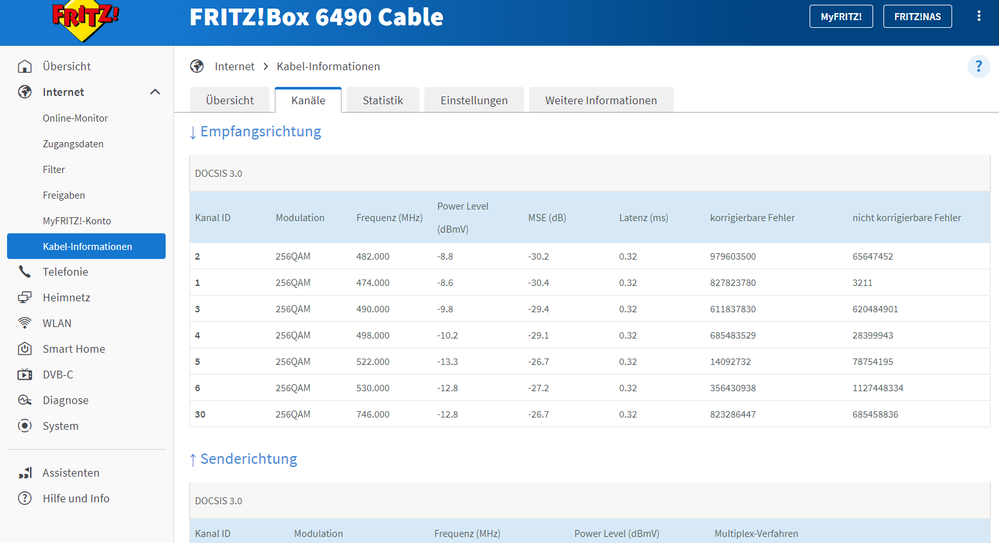Open the MyFRITZ! button
The width and height of the screenshot is (999, 543).
click(x=841, y=17)
